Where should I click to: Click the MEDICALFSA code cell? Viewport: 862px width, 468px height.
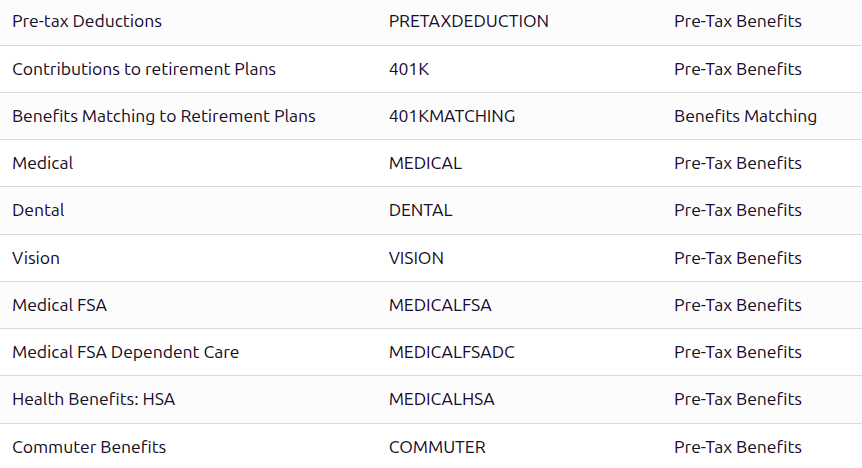pos(440,305)
